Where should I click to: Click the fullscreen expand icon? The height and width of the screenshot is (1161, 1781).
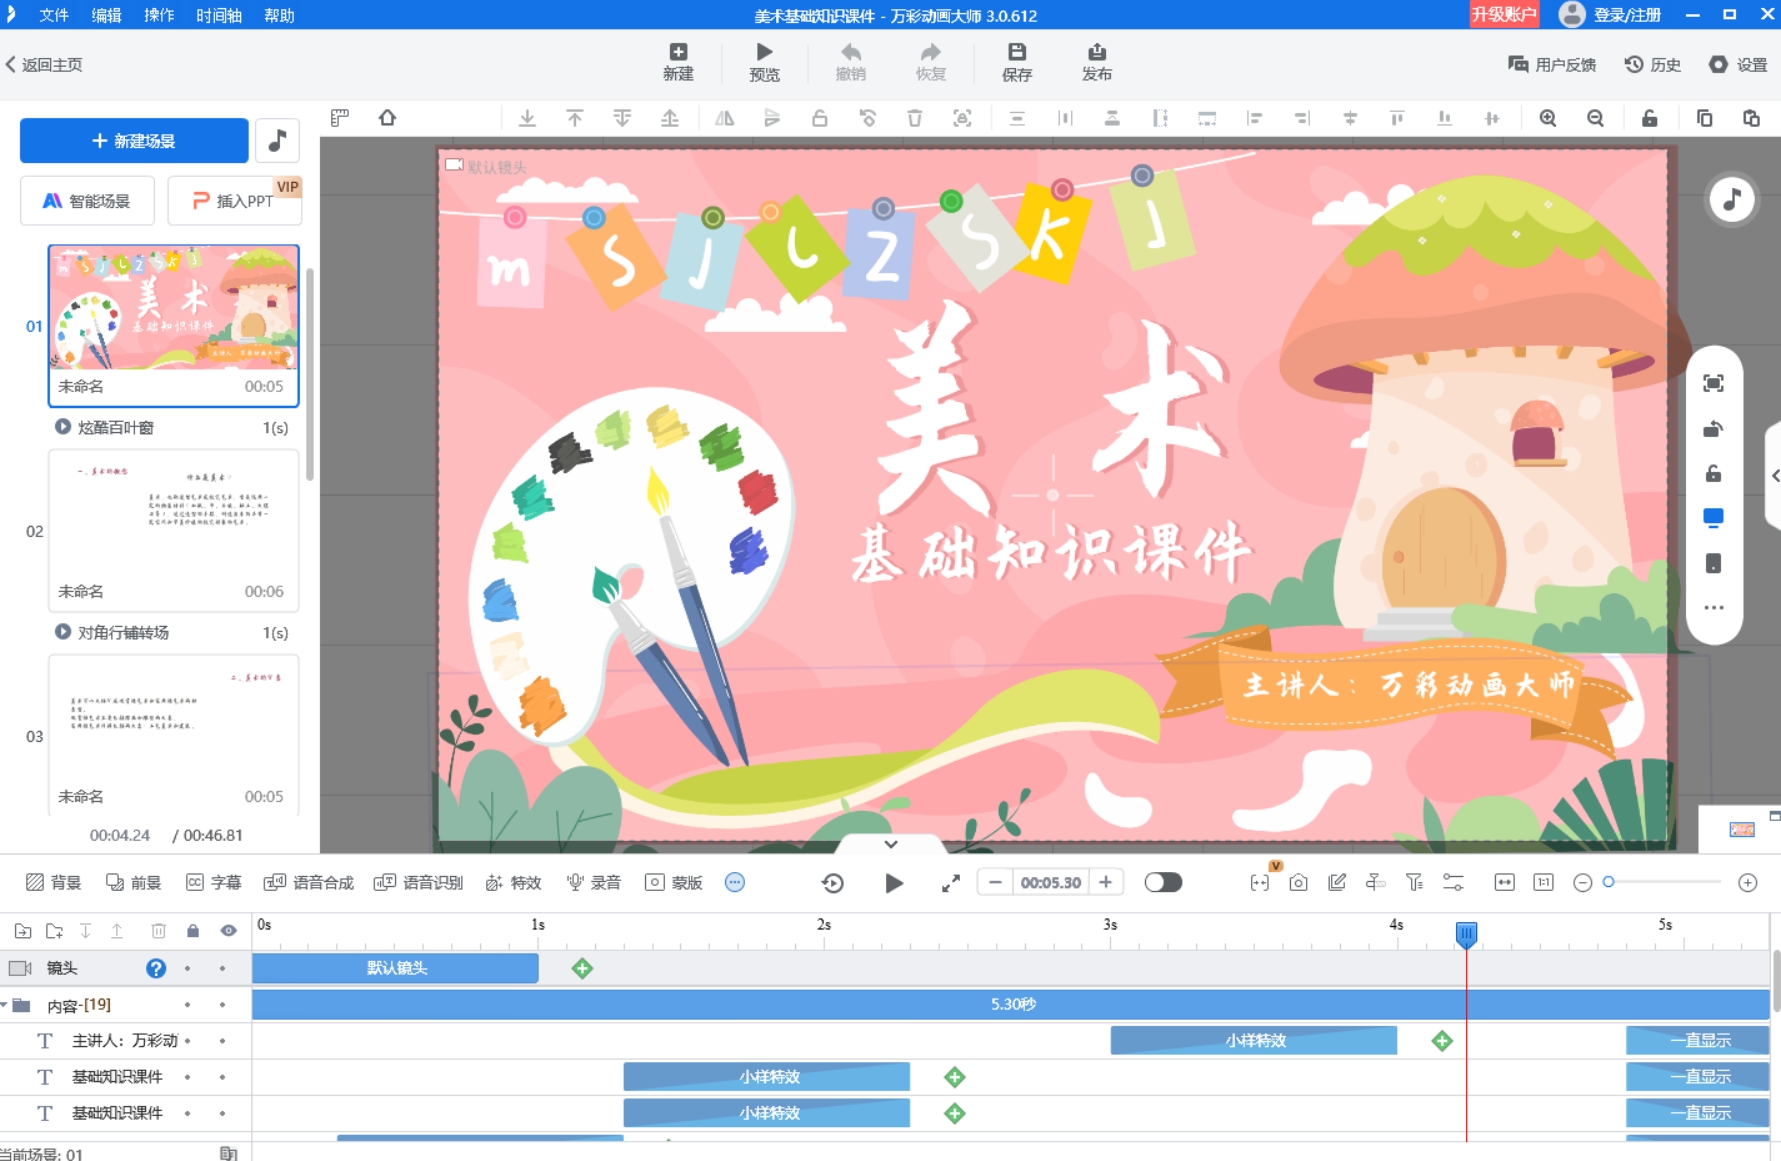[950, 882]
